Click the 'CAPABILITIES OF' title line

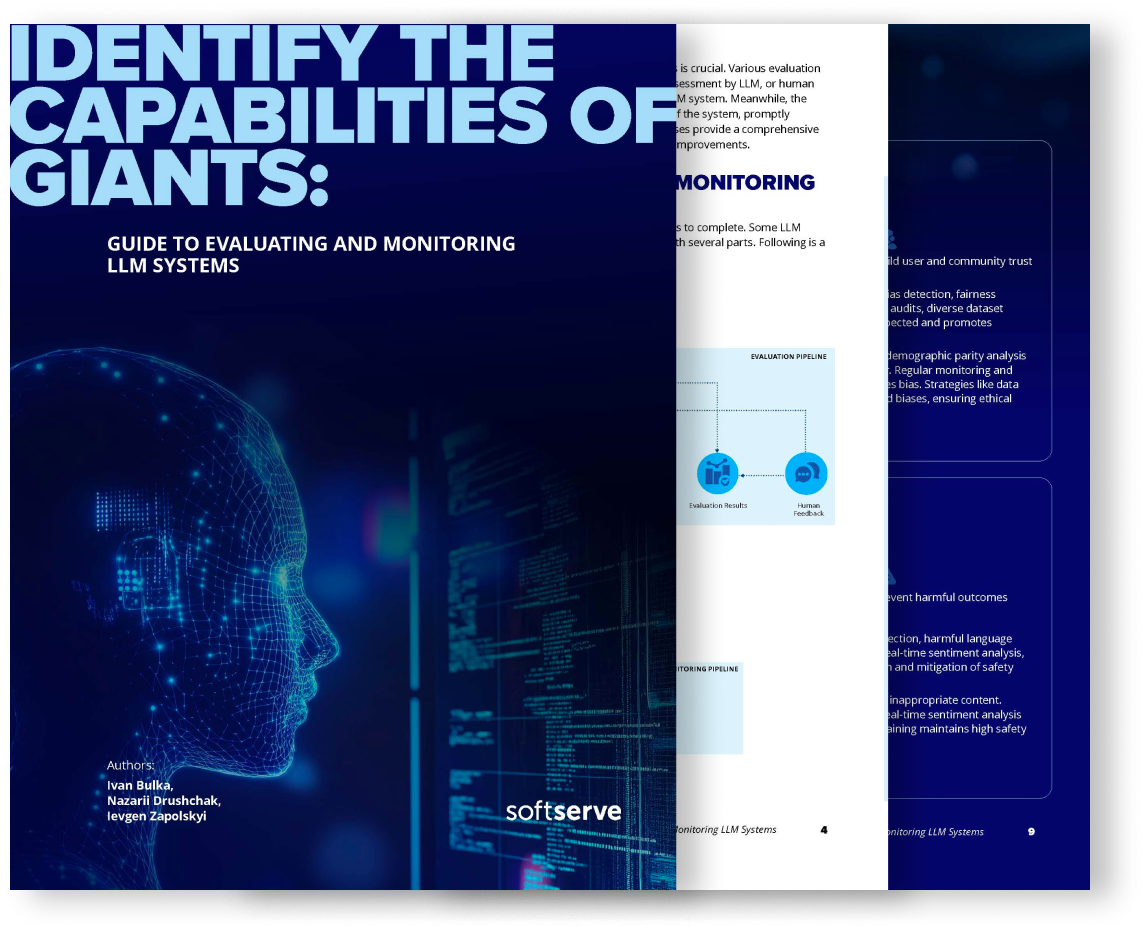[340, 116]
